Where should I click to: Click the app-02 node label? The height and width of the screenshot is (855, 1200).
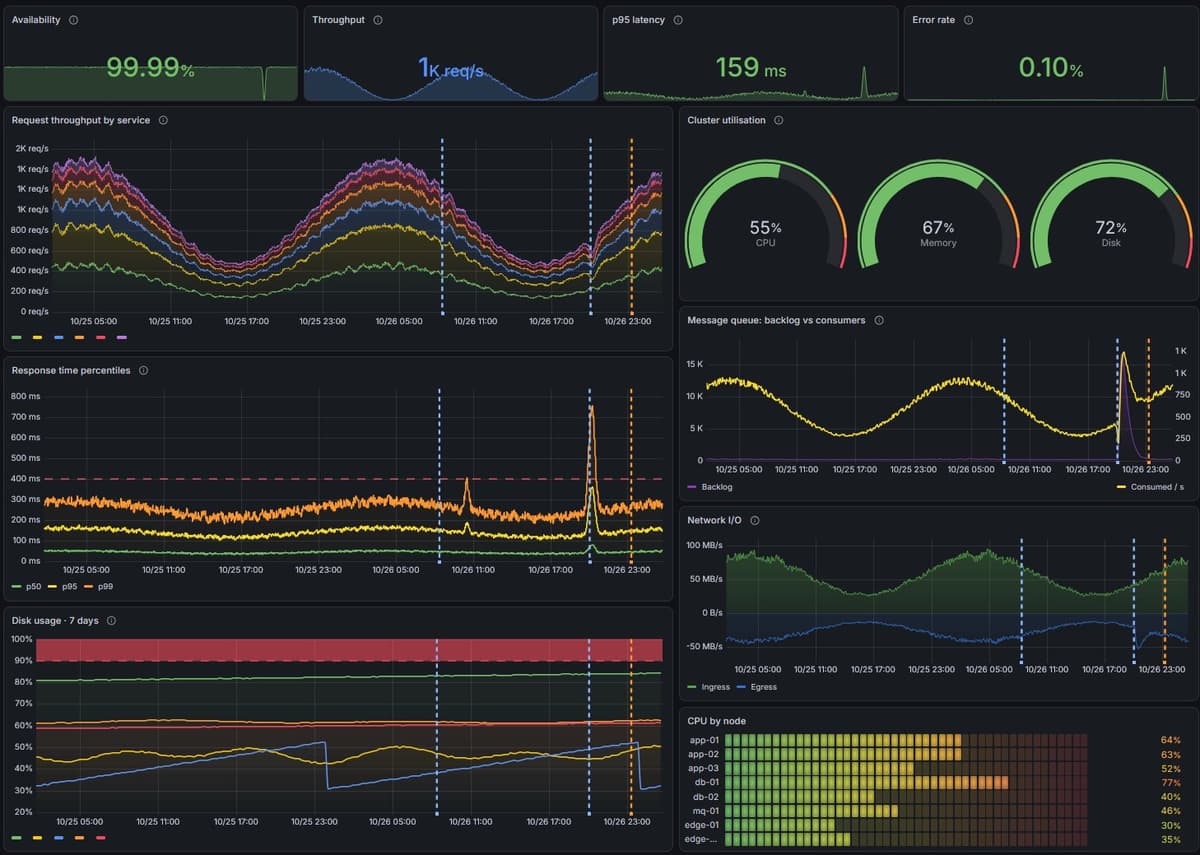coord(705,754)
